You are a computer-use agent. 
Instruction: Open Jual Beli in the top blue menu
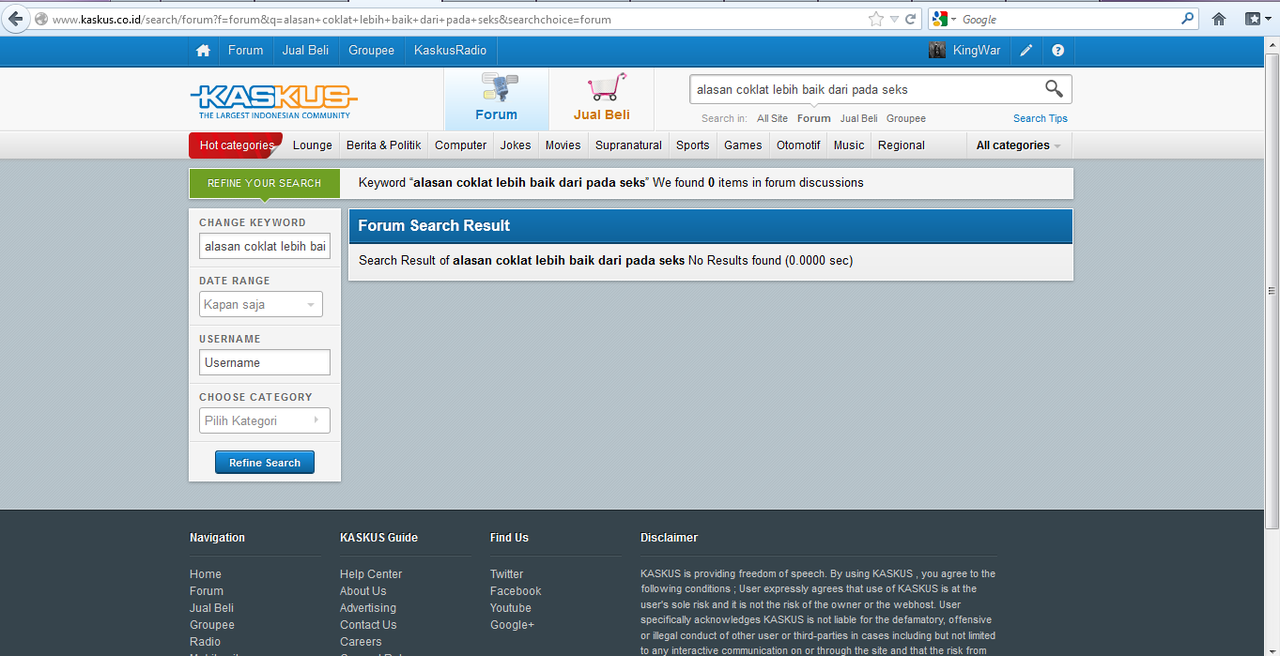[306, 50]
